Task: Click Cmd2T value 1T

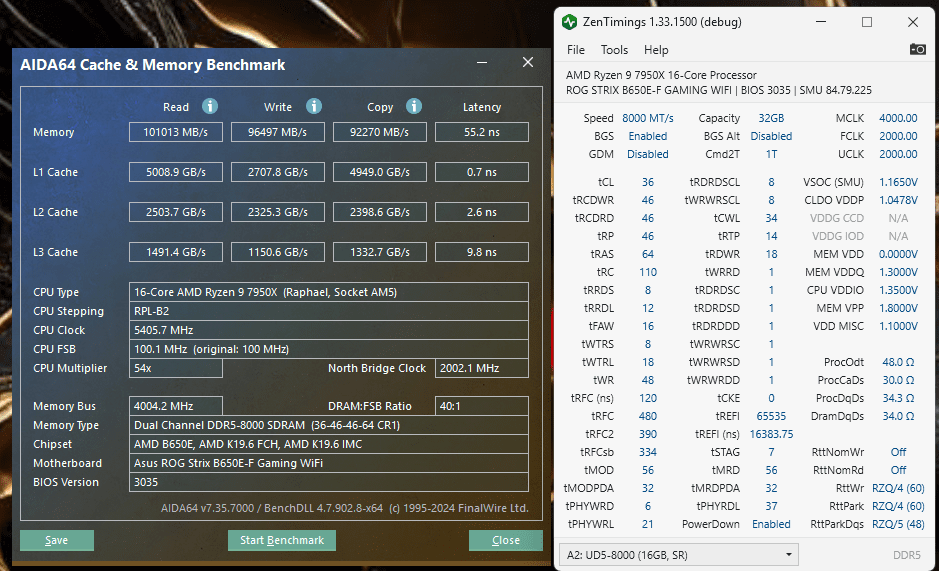Action: tap(771, 154)
